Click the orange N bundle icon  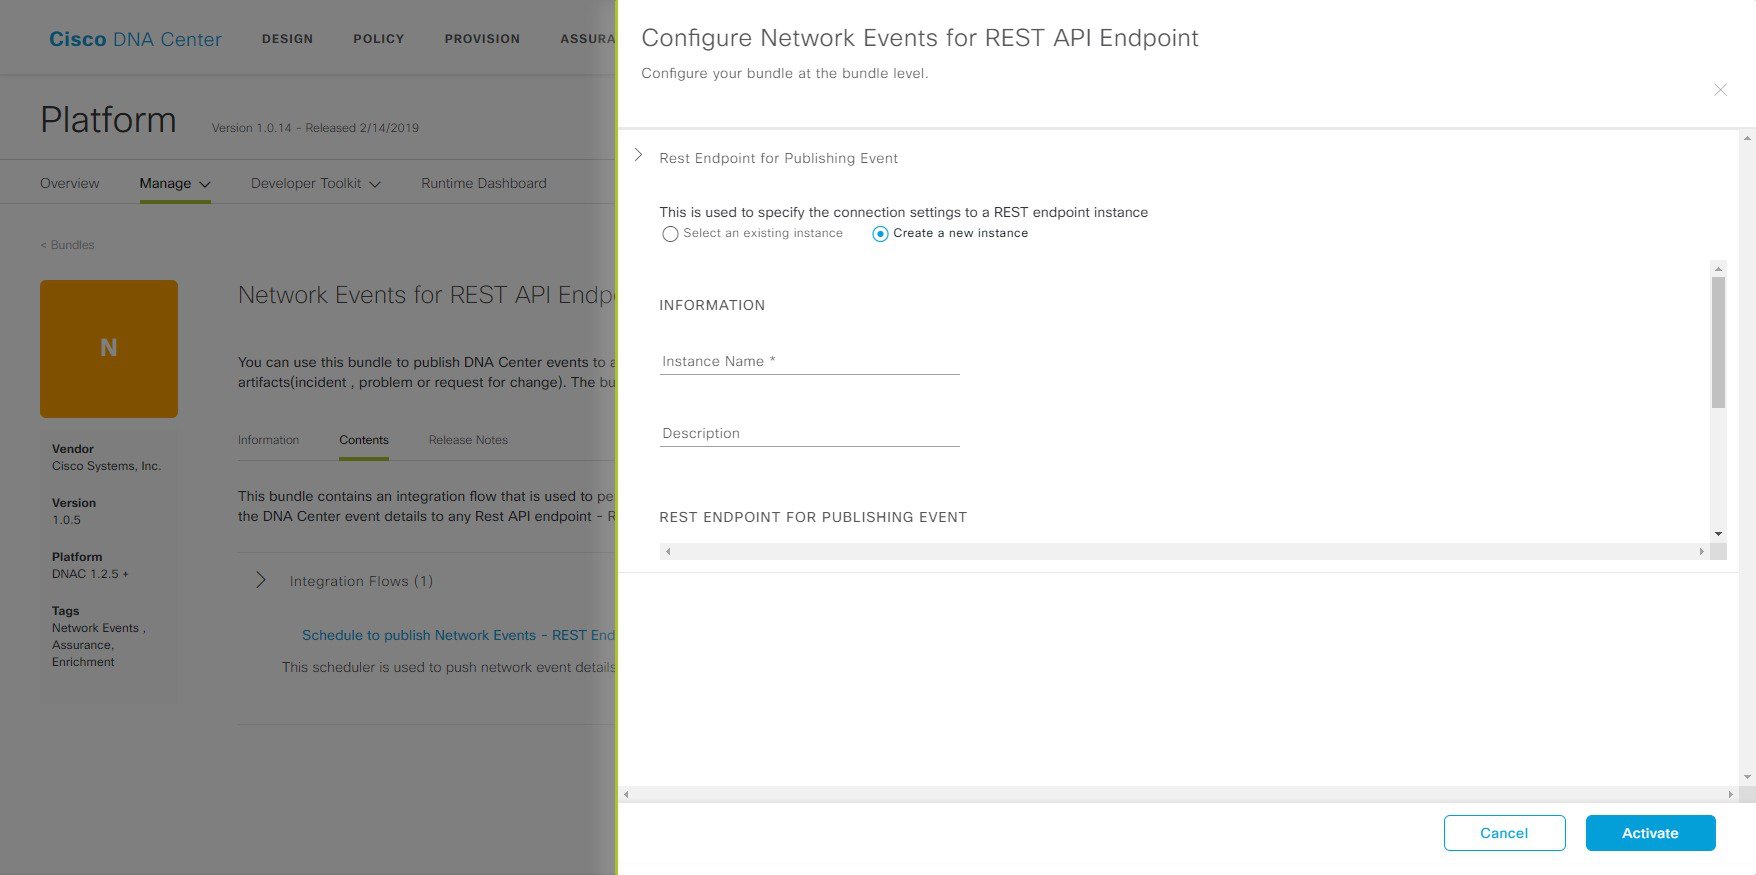[x=109, y=348]
